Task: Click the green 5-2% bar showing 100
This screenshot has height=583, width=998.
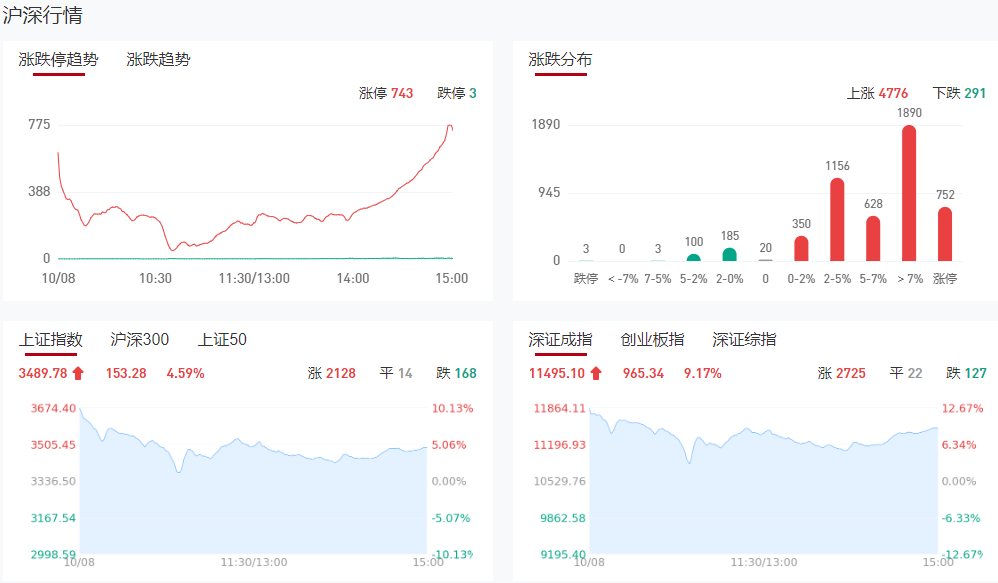Action: coord(694,257)
